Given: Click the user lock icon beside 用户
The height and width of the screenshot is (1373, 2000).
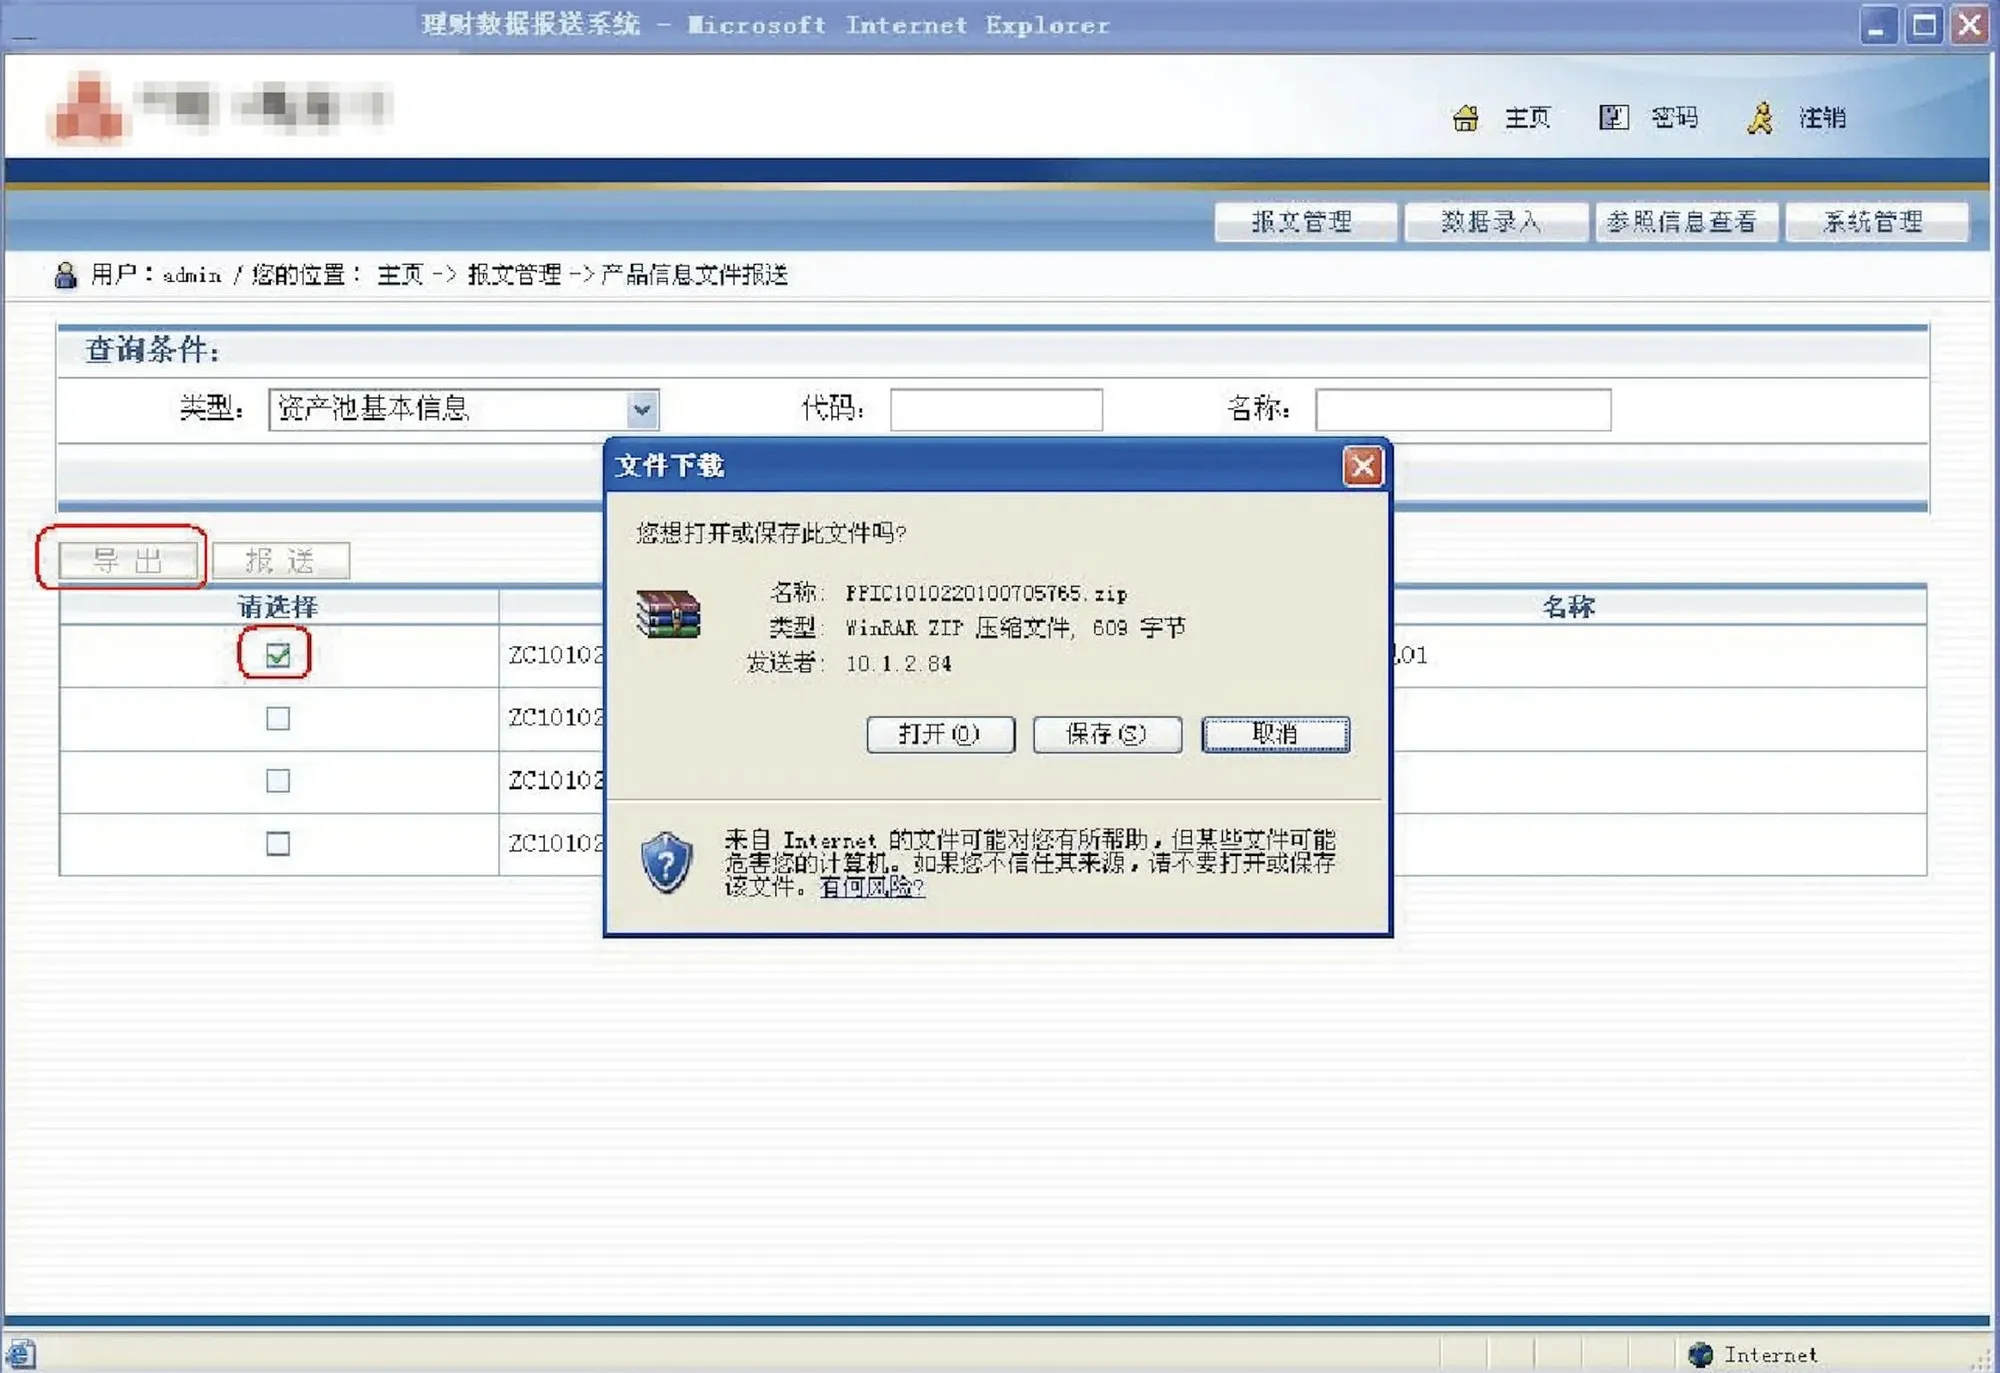Looking at the screenshot, I should coord(66,275).
